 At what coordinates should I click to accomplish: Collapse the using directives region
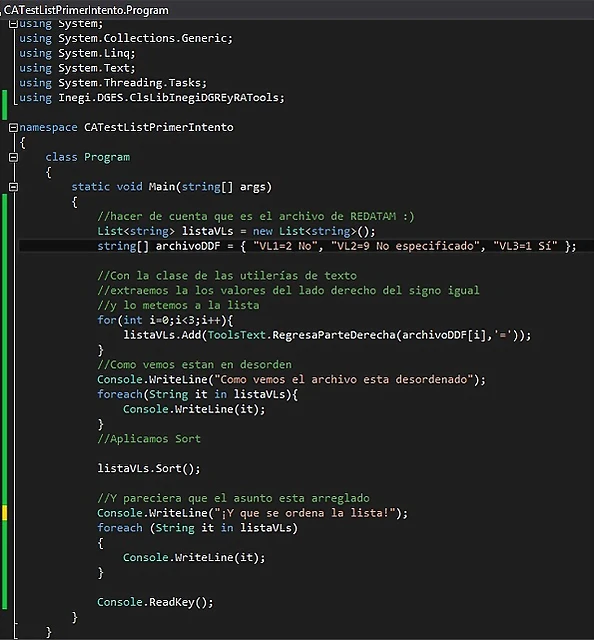pos(13,24)
